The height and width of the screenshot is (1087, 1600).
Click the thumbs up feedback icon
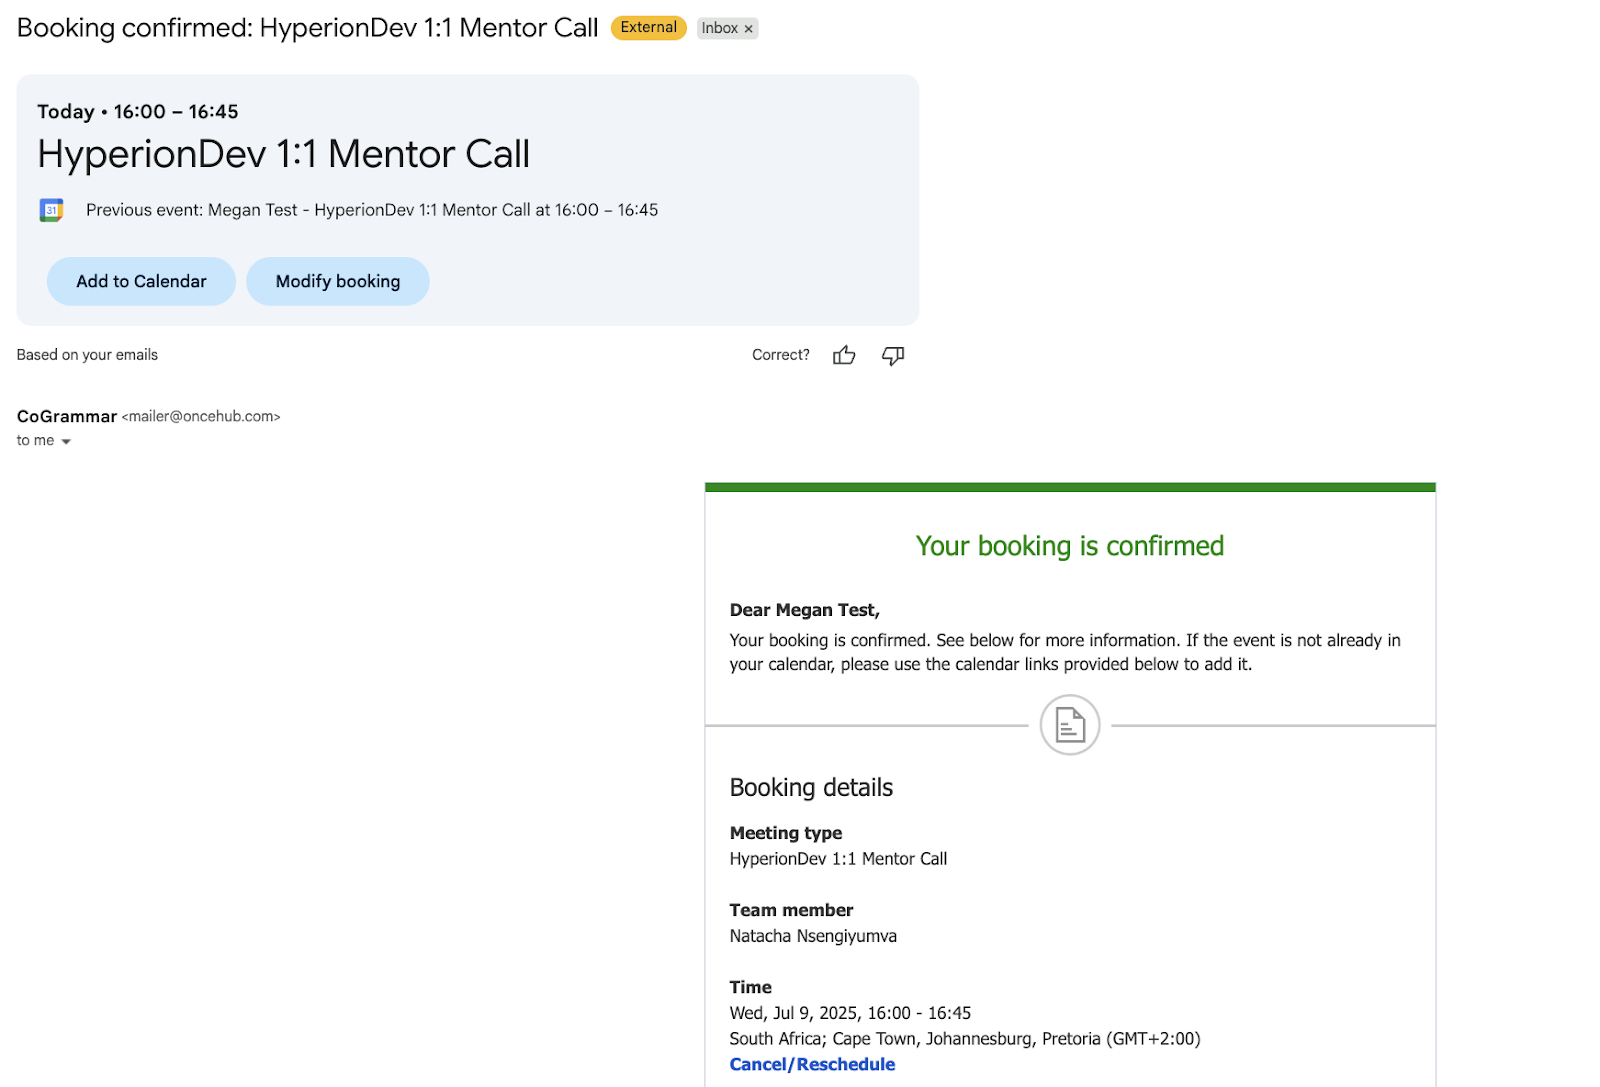pos(844,355)
